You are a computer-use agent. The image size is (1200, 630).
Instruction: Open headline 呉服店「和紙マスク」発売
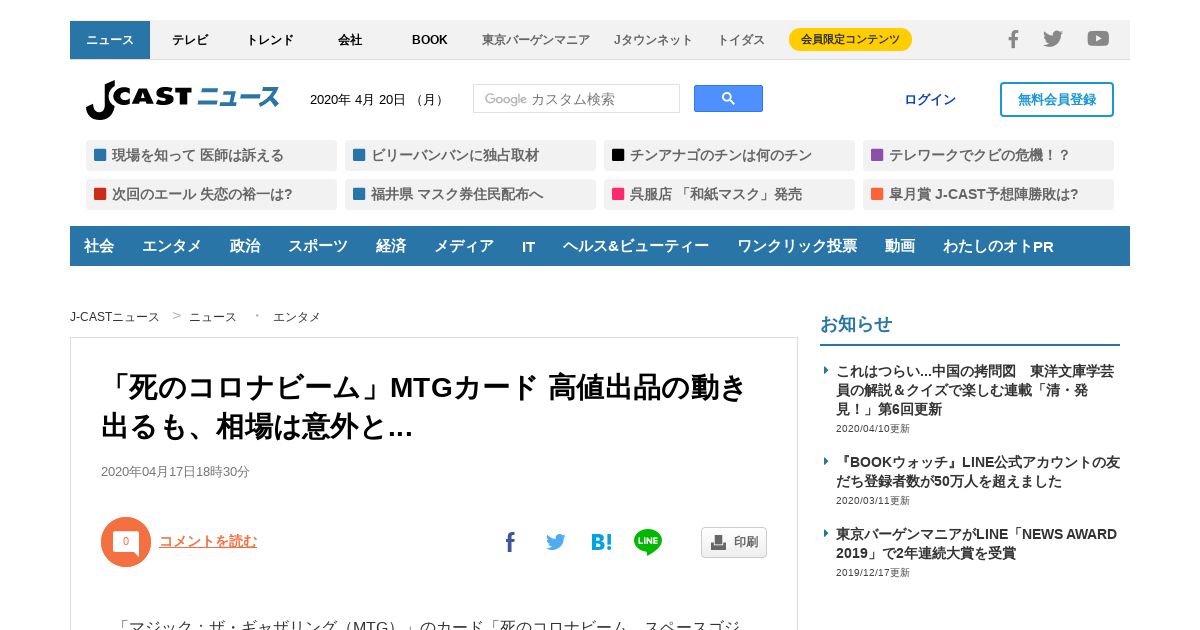pos(729,194)
